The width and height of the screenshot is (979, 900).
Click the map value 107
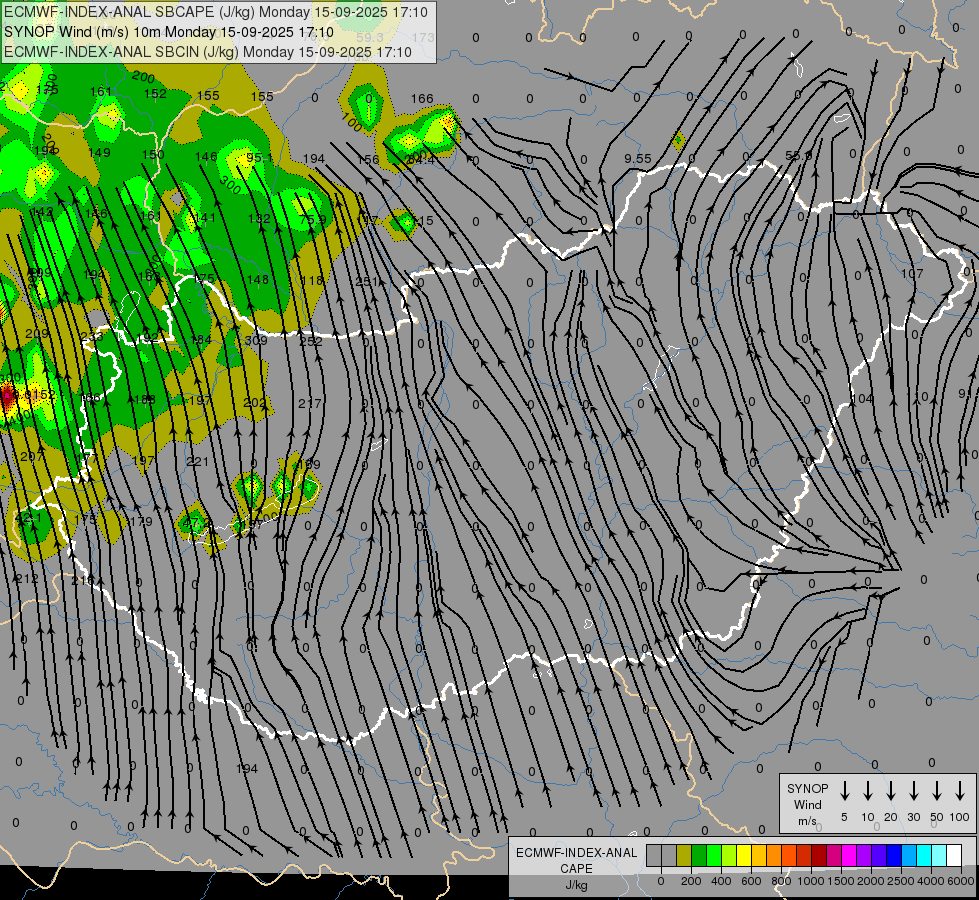(x=912, y=274)
